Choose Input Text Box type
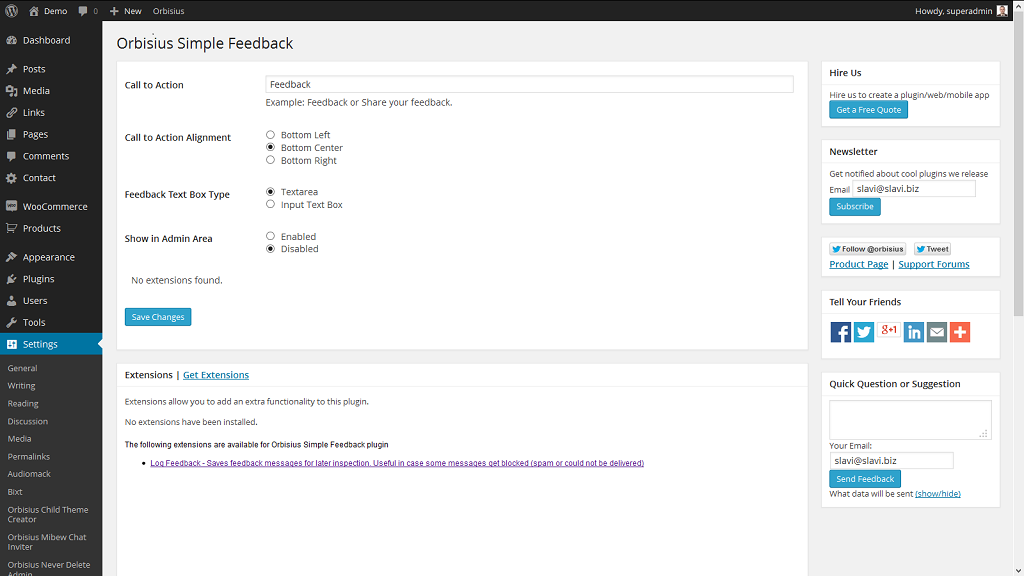 tap(270, 204)
